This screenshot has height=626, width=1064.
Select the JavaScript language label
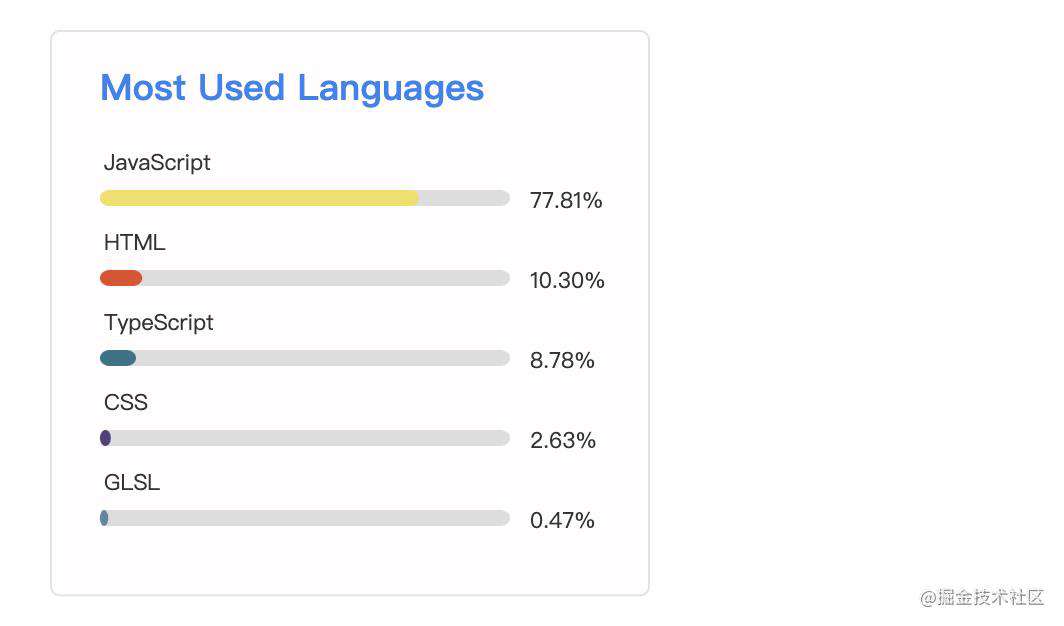157,163
